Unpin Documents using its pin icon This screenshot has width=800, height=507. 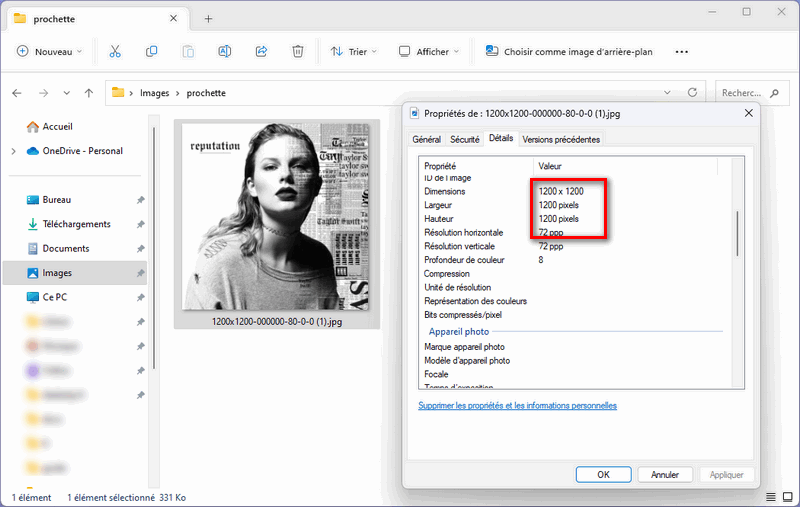coord(140,249)
